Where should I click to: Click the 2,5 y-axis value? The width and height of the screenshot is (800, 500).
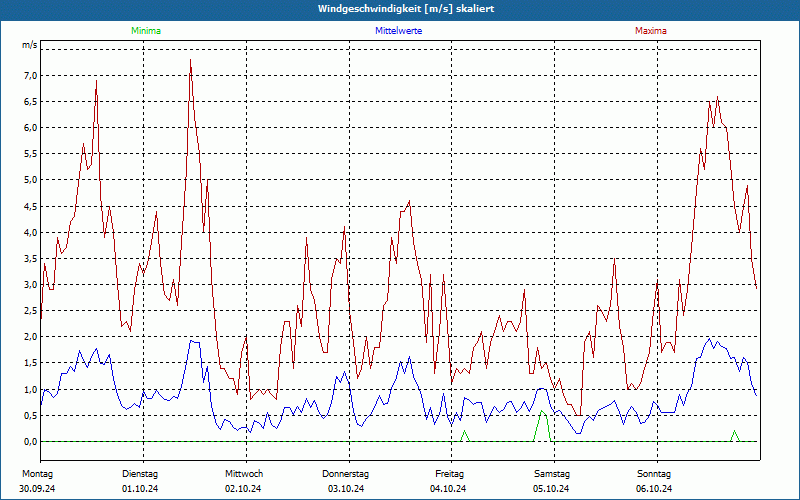pos(31,311)
